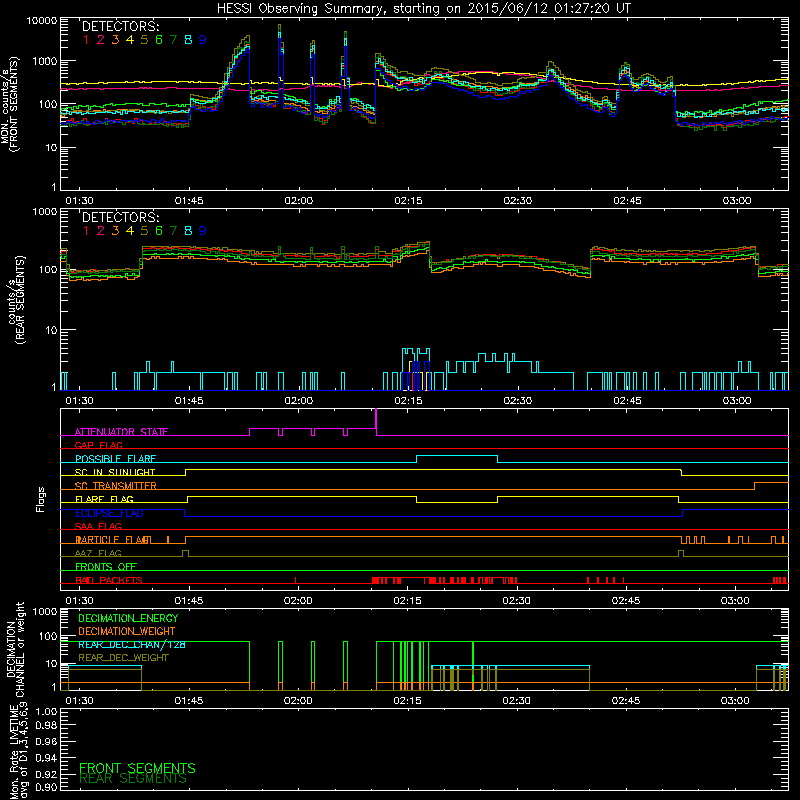
Task: Select yellow detector 4 in the front segments legend
Action: 130,40
